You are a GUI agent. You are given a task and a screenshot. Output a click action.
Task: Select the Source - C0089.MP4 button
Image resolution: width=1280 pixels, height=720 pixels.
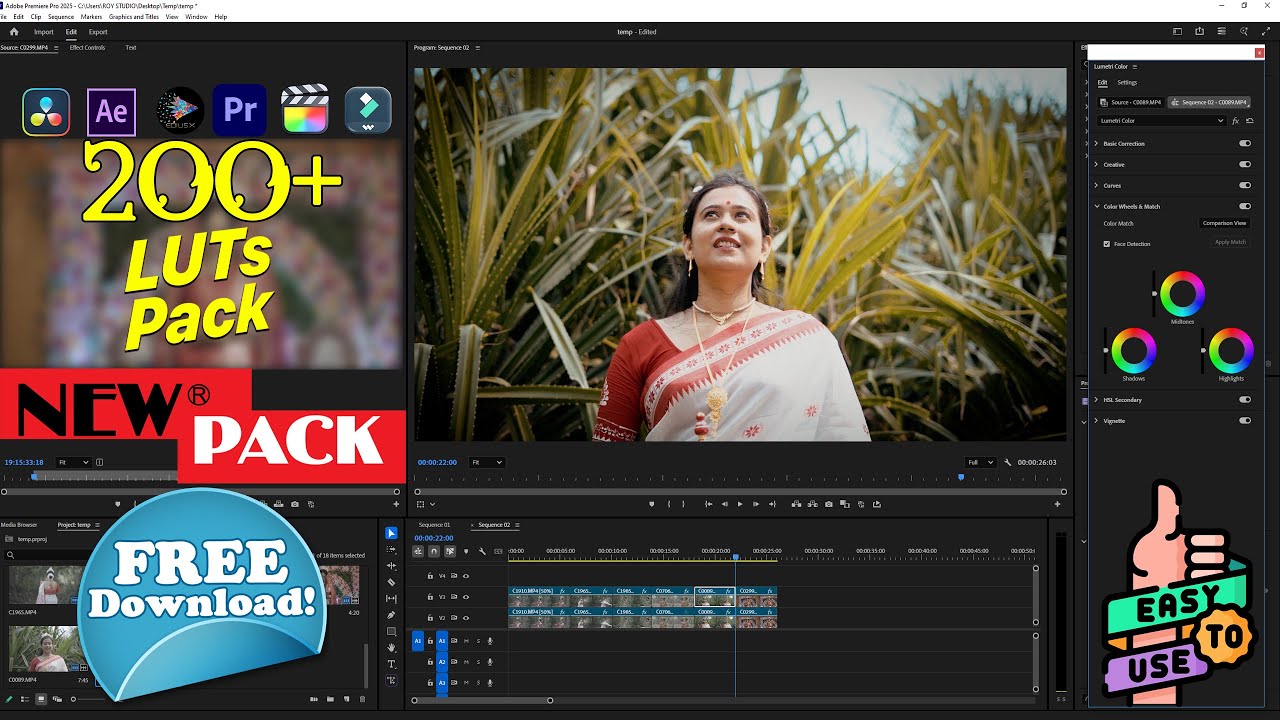point(1131,102)
